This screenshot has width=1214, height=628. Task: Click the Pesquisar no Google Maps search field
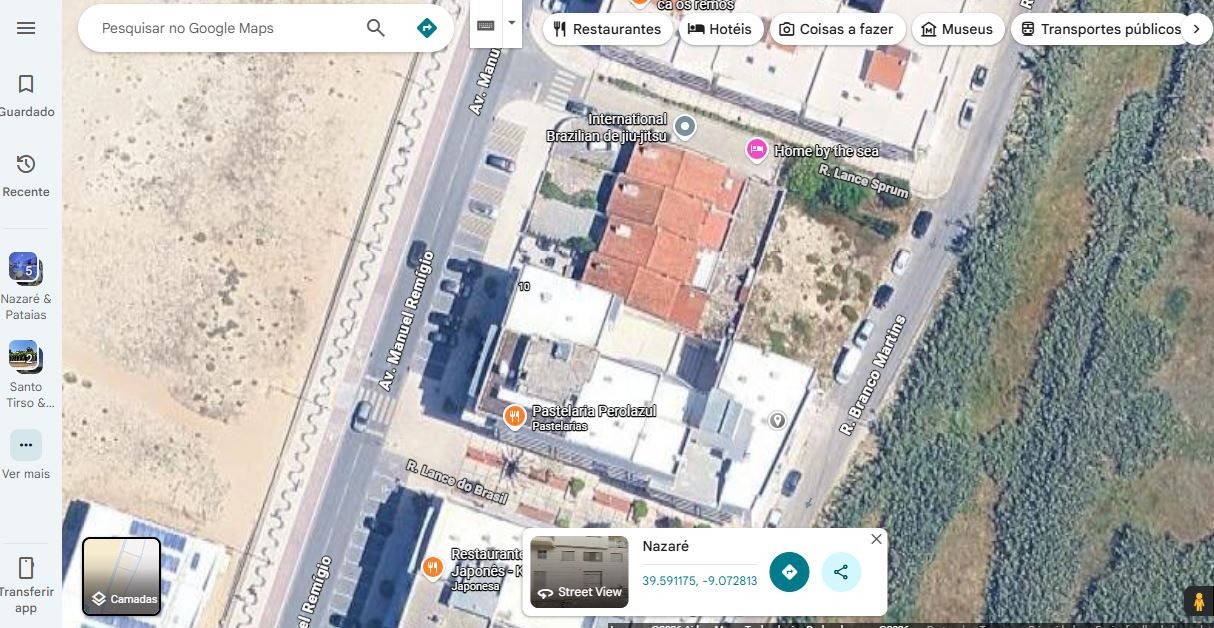[225, 28]
